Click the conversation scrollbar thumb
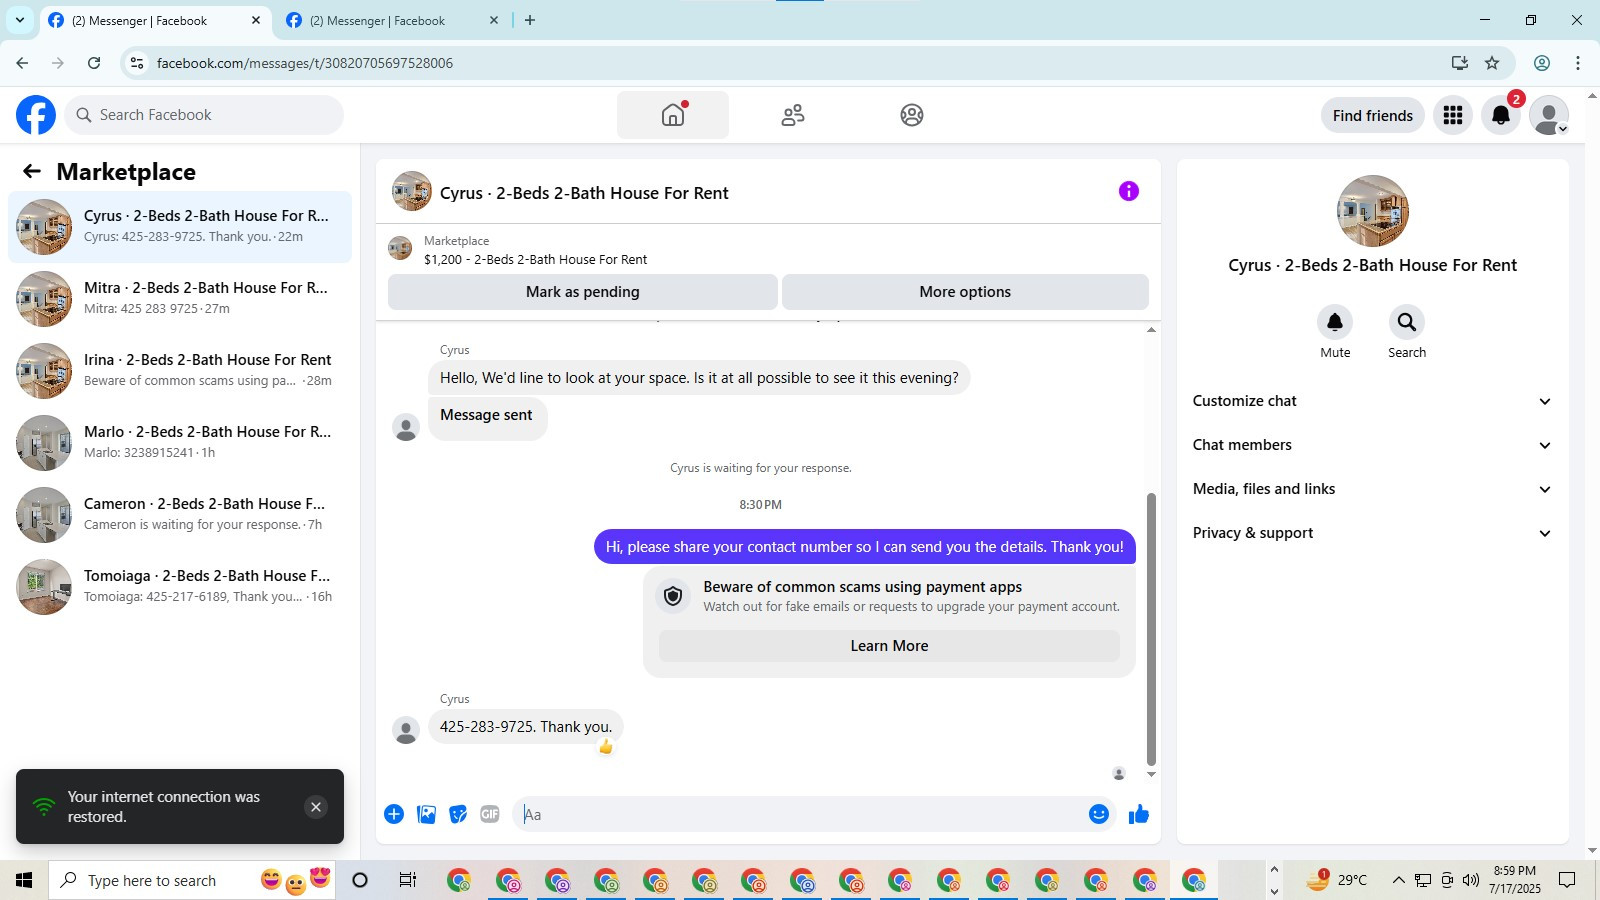Screen dimensions: 1600x900 [x=1151, y=629]
